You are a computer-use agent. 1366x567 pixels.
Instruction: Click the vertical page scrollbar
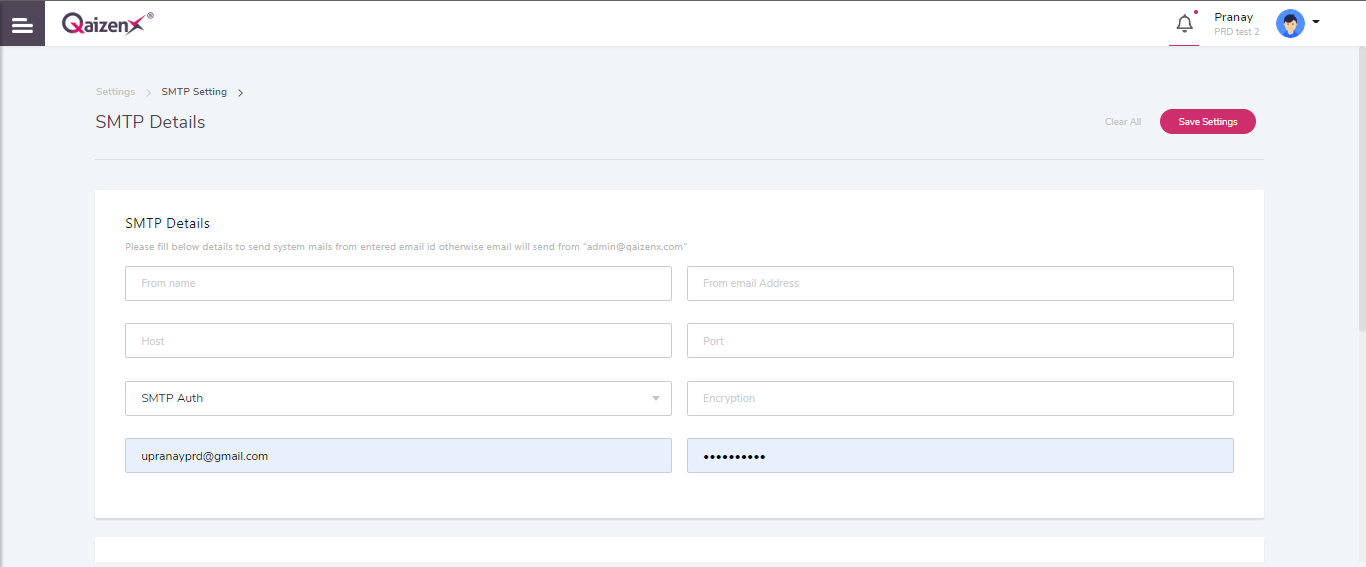tap(1361, 200)
